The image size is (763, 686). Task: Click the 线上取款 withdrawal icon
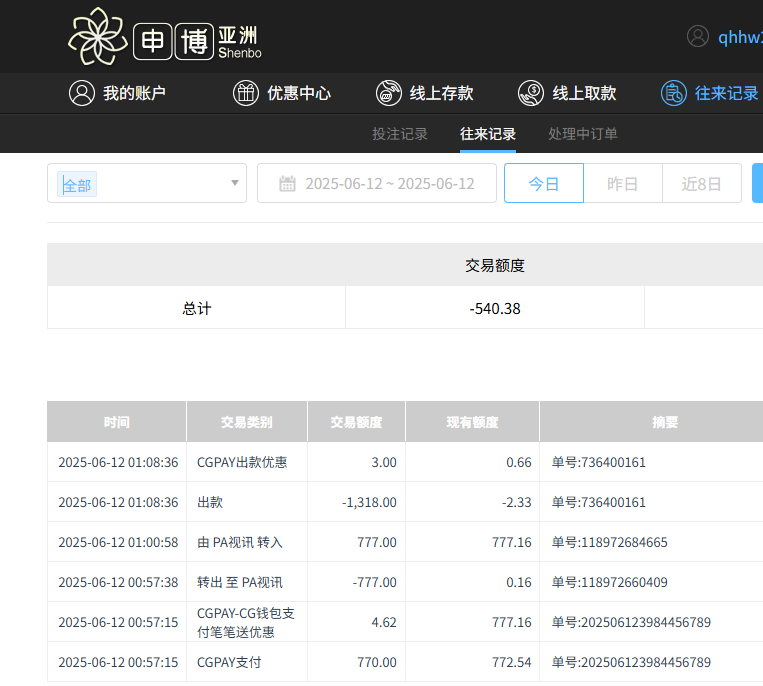pos(531,93)
